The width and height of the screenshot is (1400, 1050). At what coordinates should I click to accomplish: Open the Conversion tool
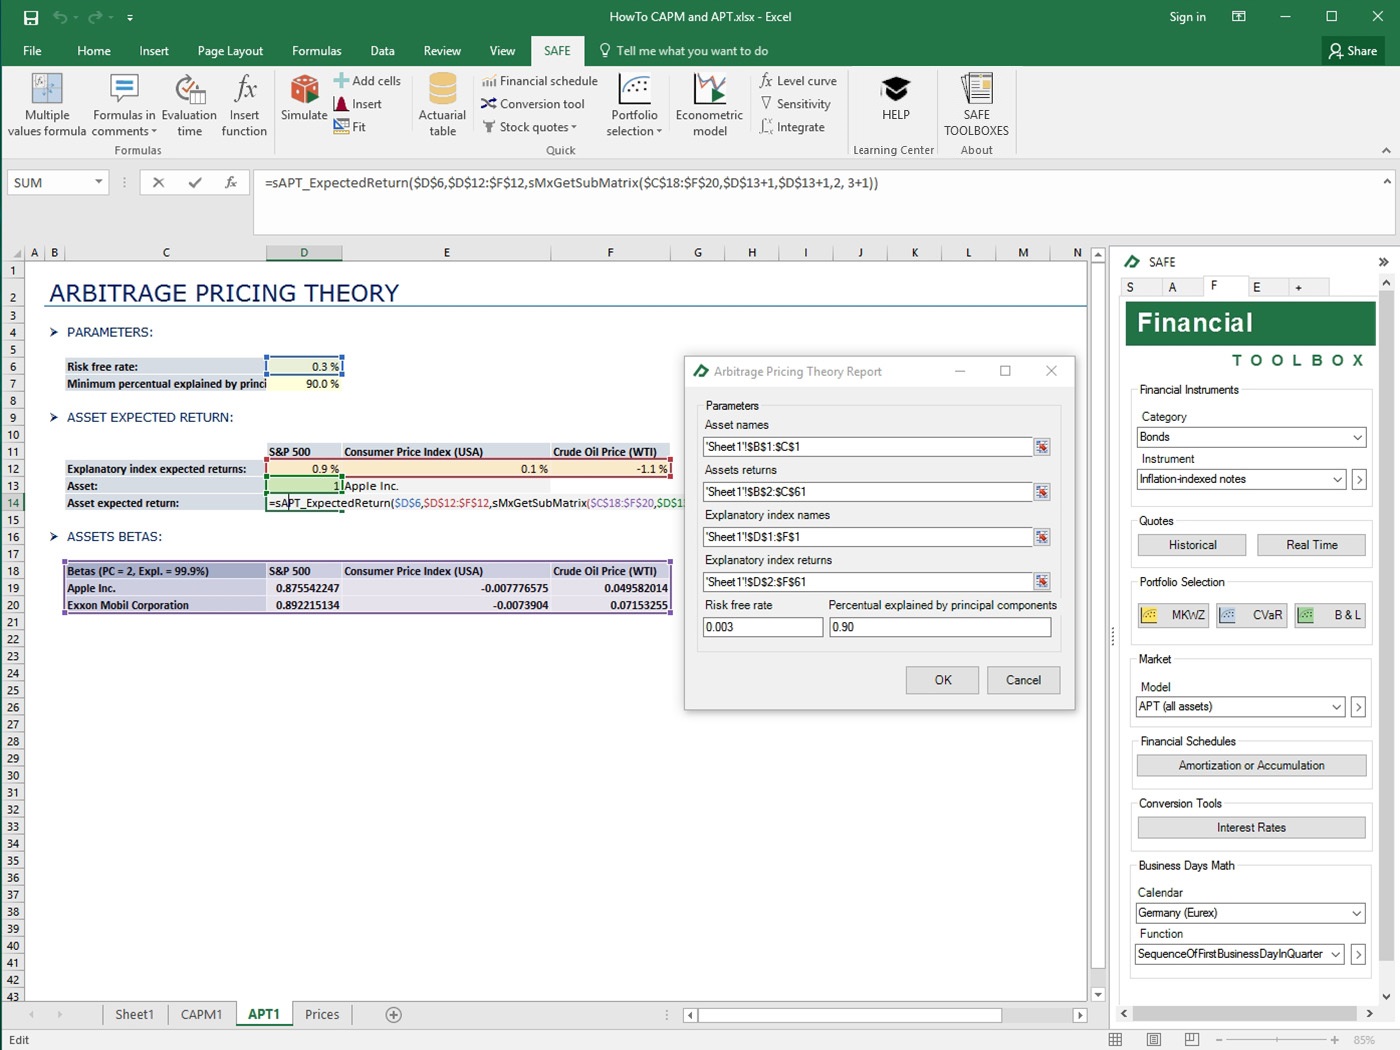(x=533, y=104)
